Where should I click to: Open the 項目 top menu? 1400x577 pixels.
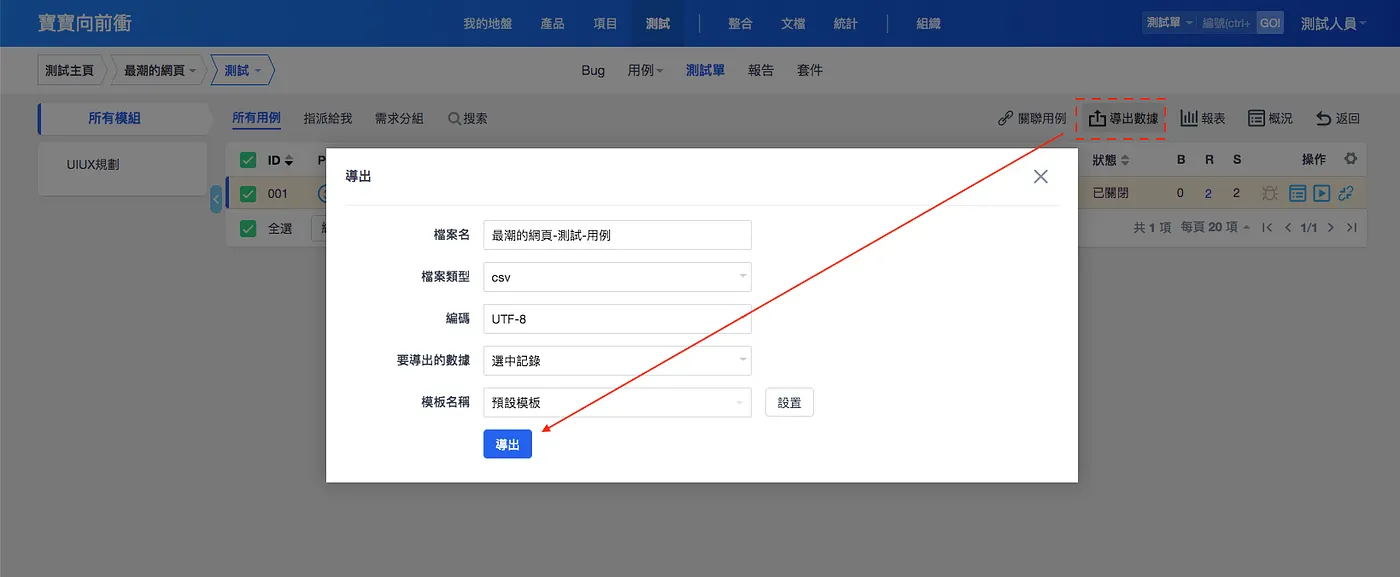605,23
